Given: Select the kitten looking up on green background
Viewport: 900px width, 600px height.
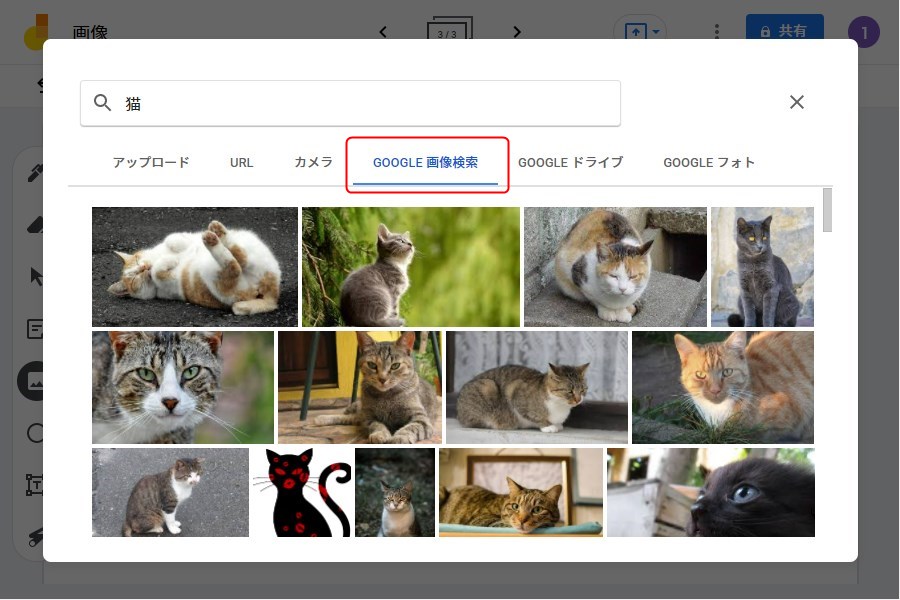Looking at the screenshot, I should 411,267.
